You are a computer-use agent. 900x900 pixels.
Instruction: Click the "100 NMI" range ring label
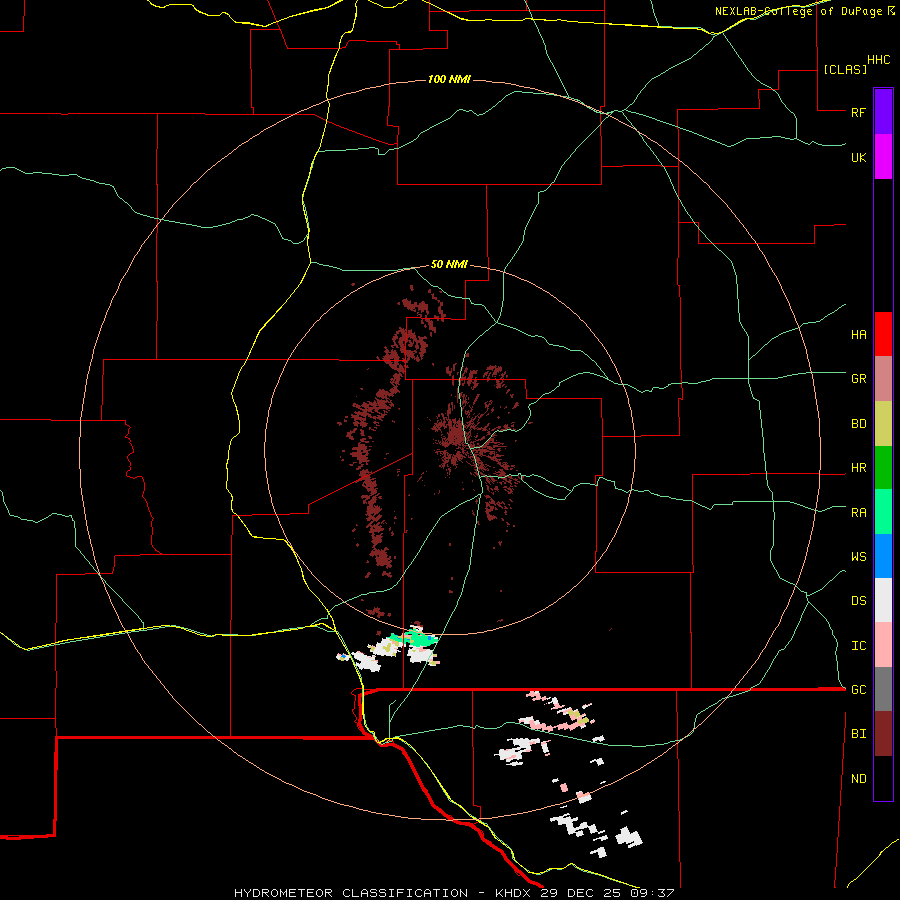click(x=449, y=79)
